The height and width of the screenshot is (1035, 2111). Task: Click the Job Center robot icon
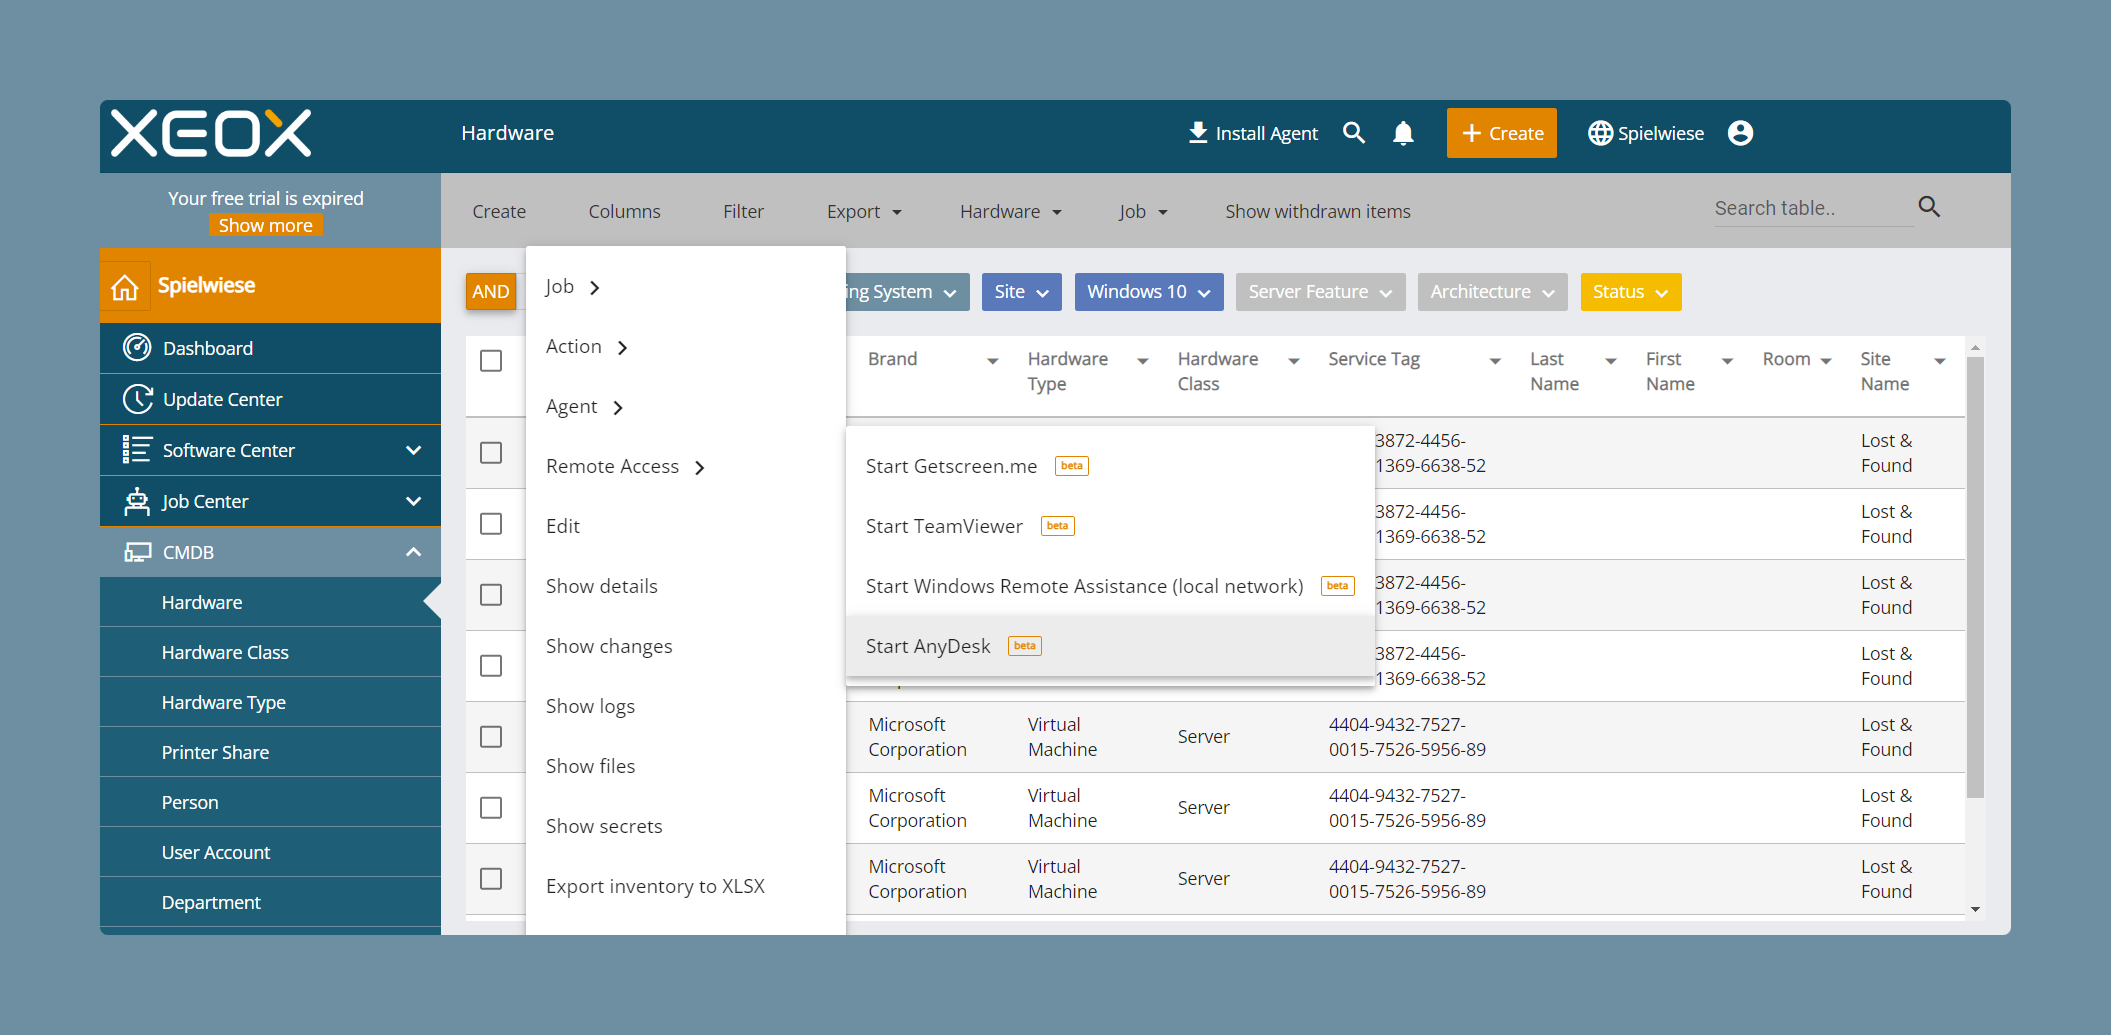pos(137,501)
